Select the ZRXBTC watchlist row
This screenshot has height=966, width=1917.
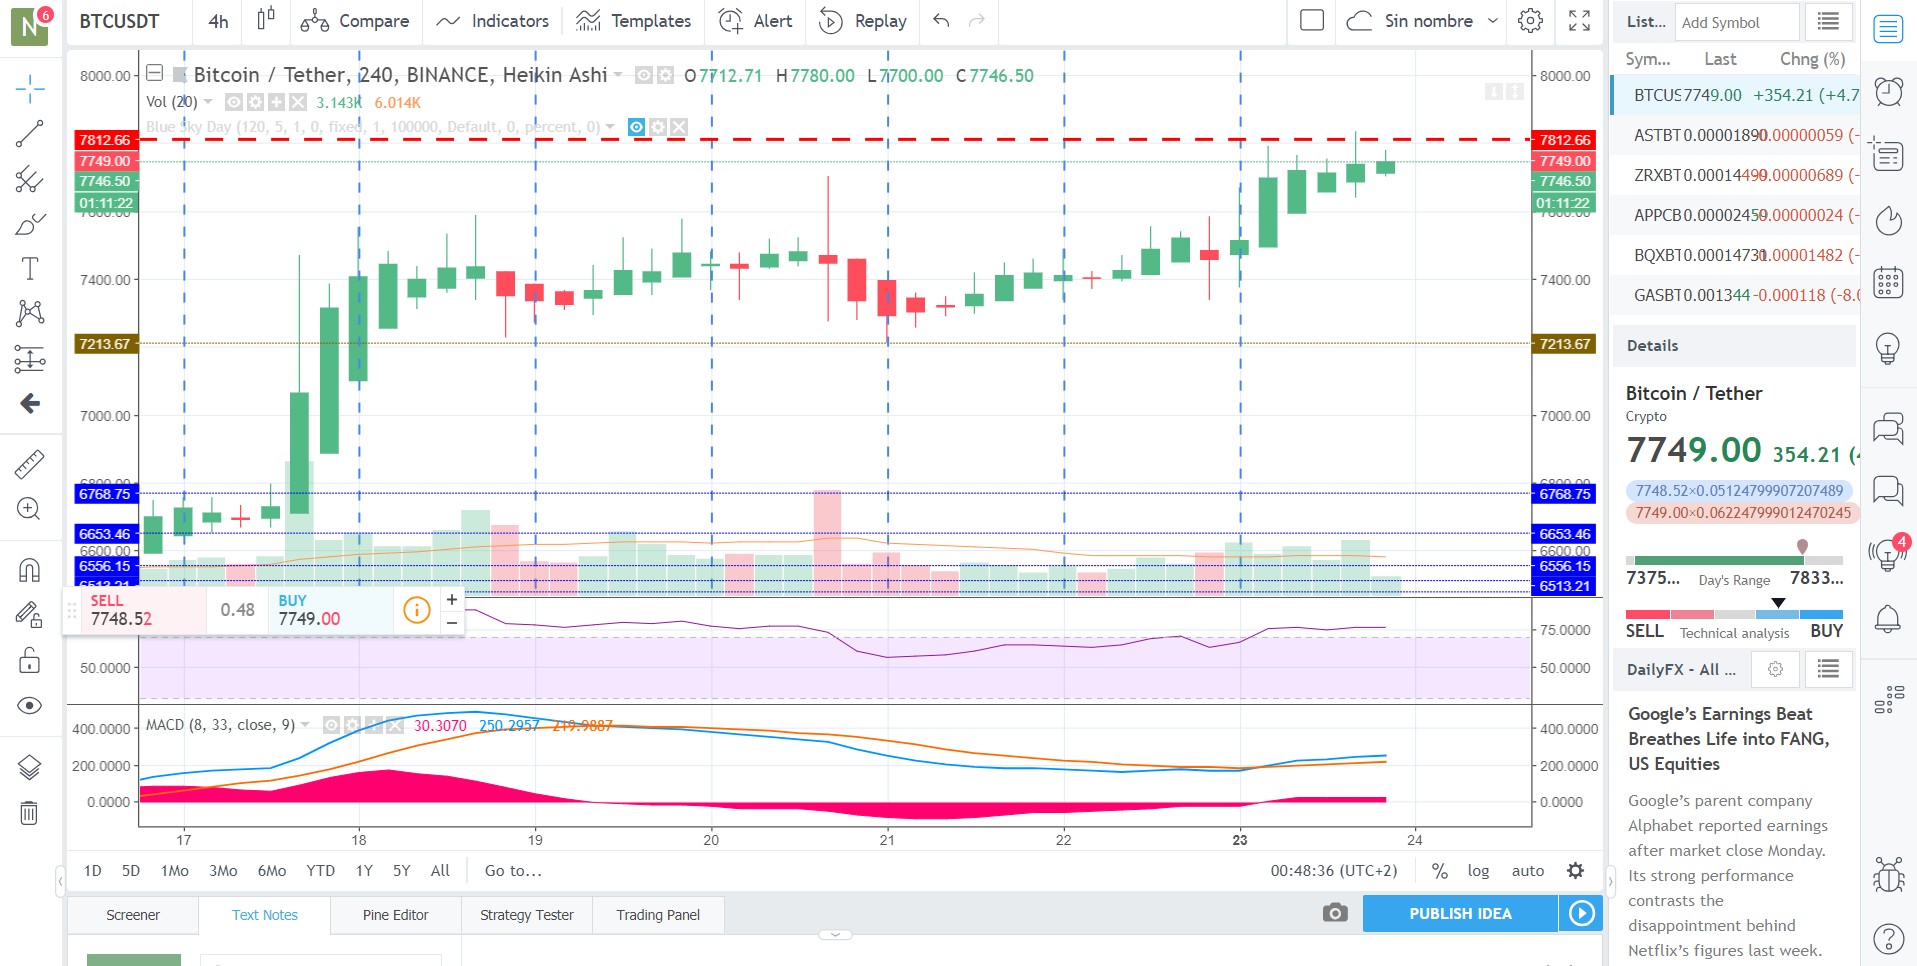pos(1736,175)
